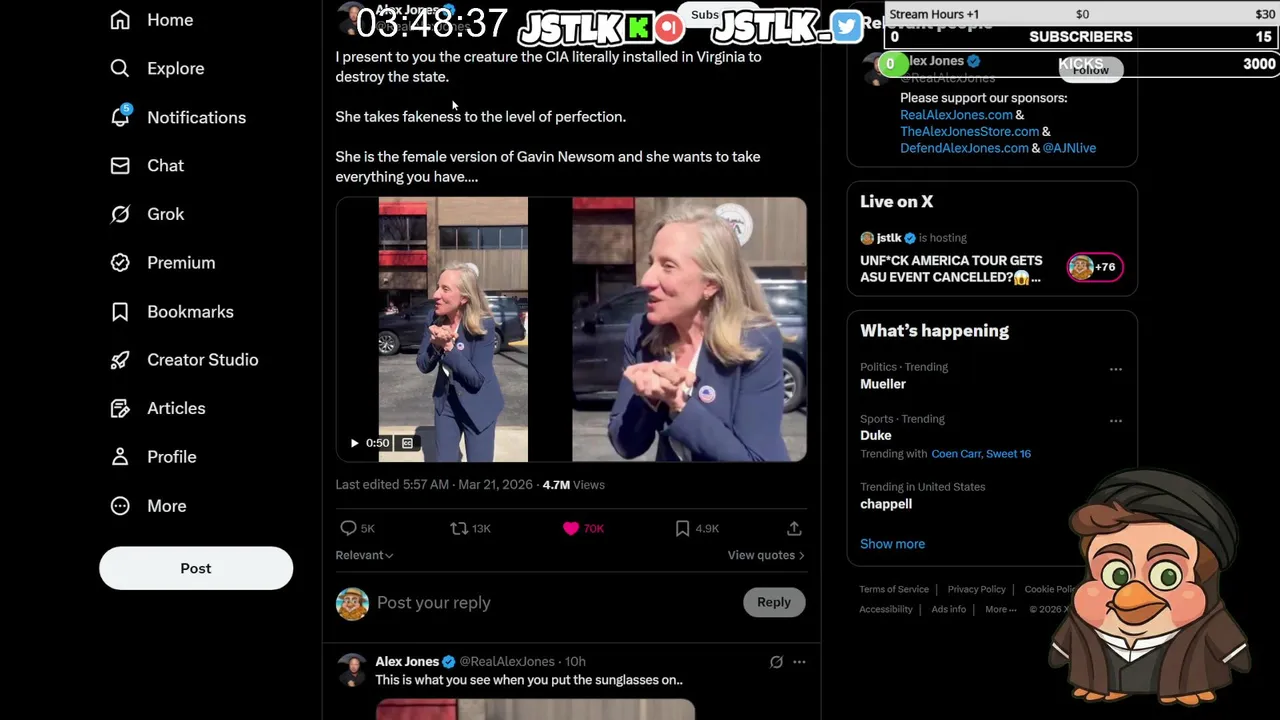Image resolution: width=1280 pixels, height=720 pixels.
Task: Open more options for Duke trend
Action: point(1115,421)
